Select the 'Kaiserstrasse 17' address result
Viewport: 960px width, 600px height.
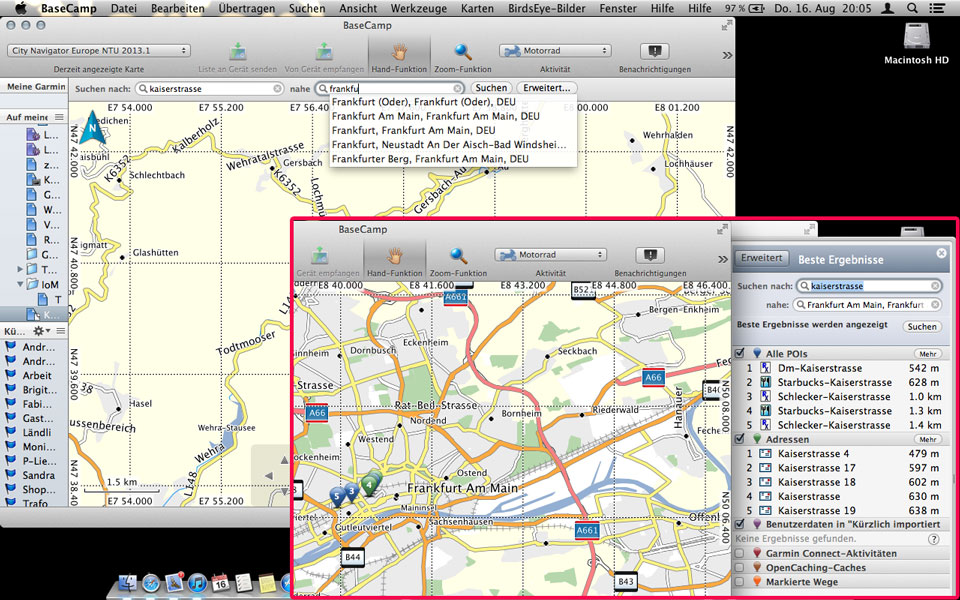pyautogui.click(x=841, y=468)
